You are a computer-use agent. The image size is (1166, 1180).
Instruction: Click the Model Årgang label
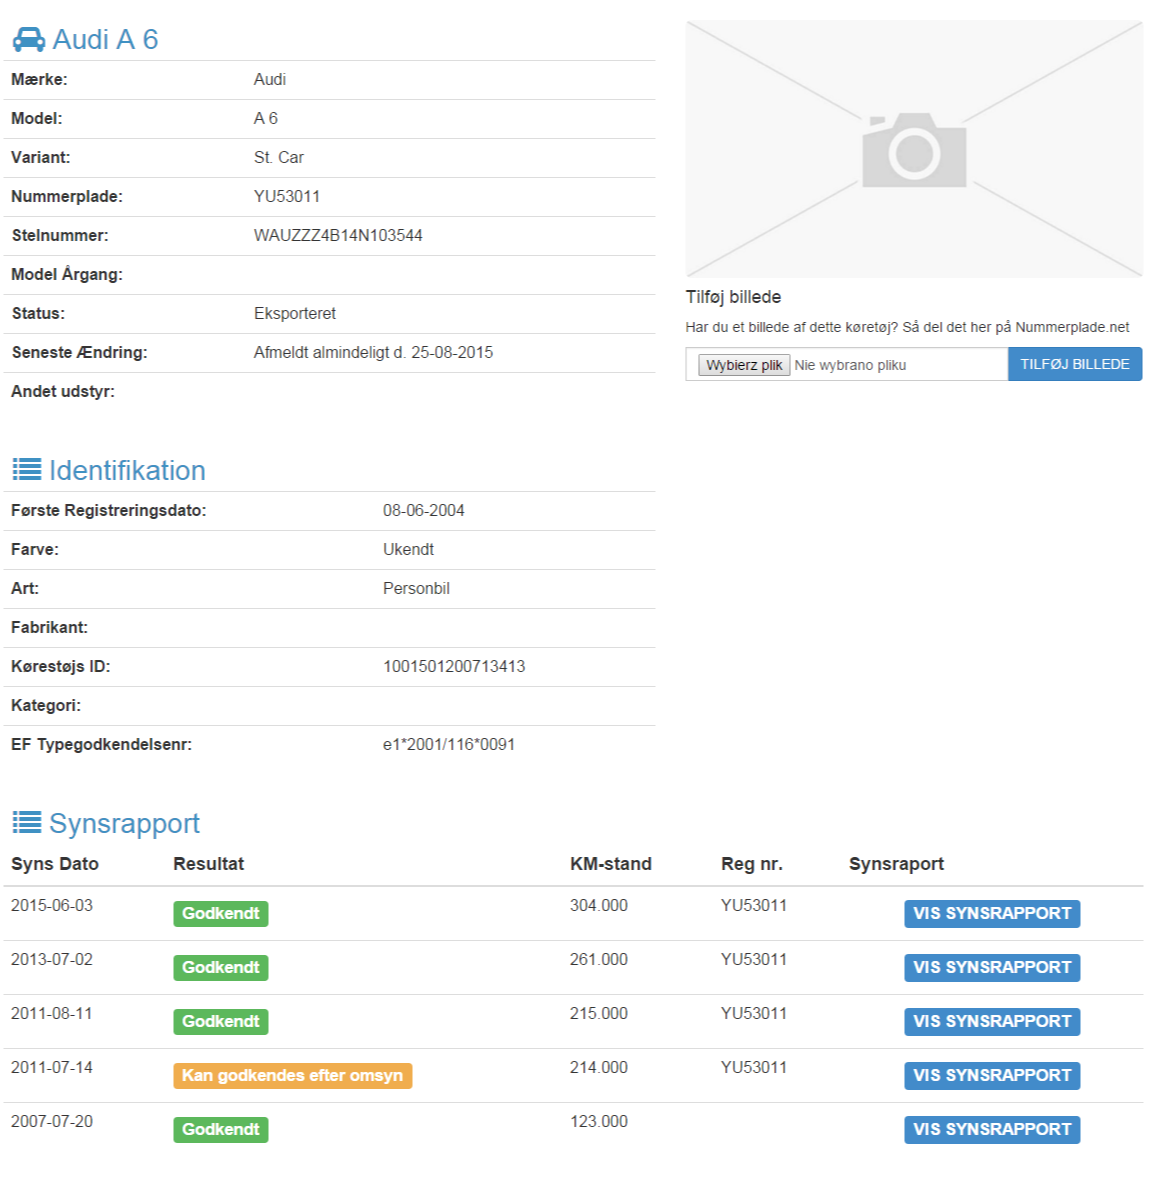pyautogui.click(x=67, y=274)
